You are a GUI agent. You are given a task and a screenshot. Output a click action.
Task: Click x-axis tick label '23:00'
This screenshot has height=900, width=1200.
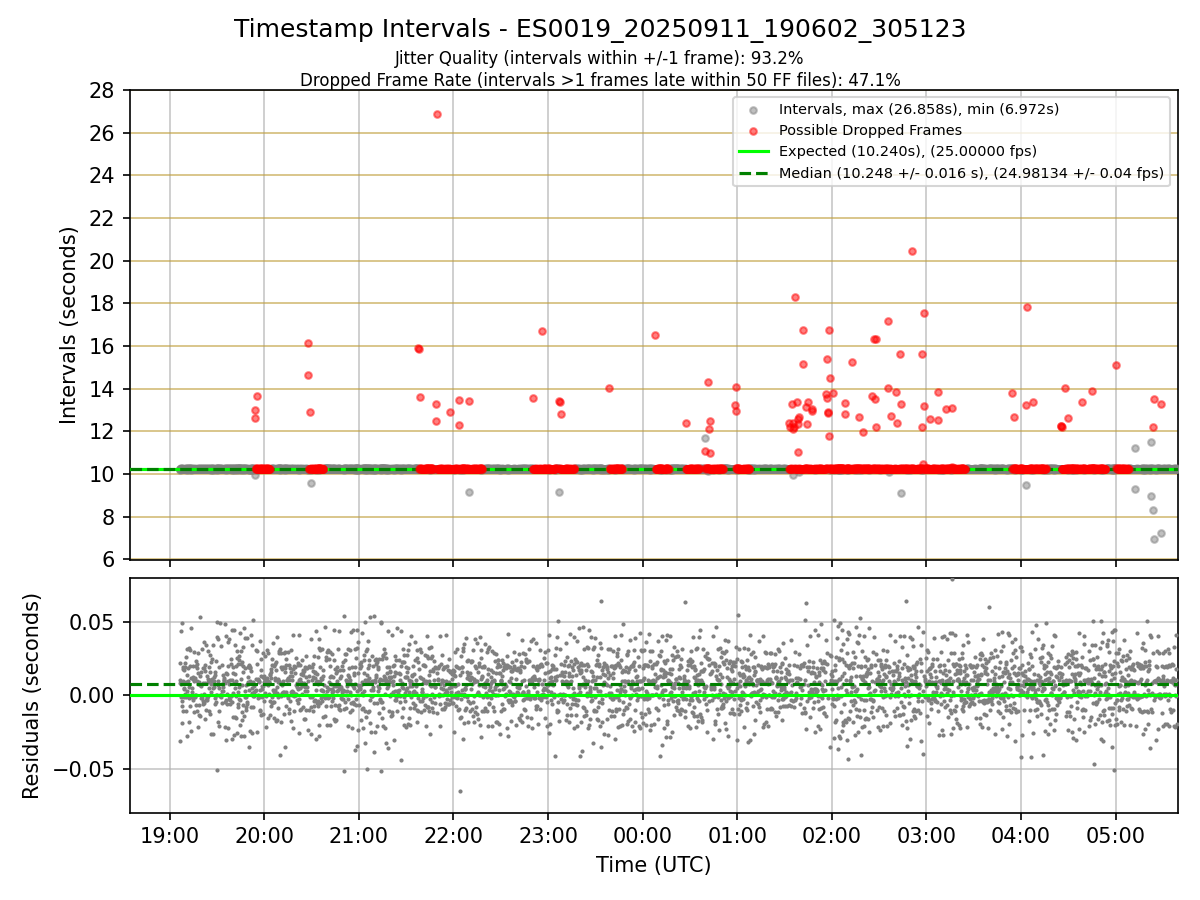coord(548,835)
